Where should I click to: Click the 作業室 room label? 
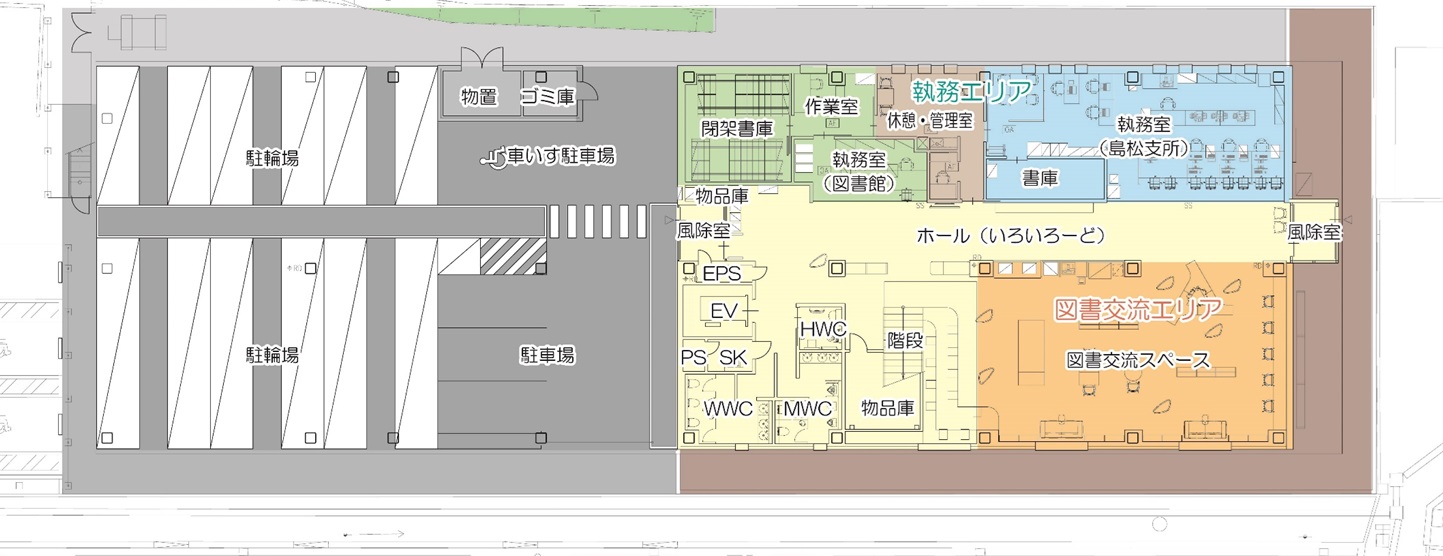click(x=832, y=106)
